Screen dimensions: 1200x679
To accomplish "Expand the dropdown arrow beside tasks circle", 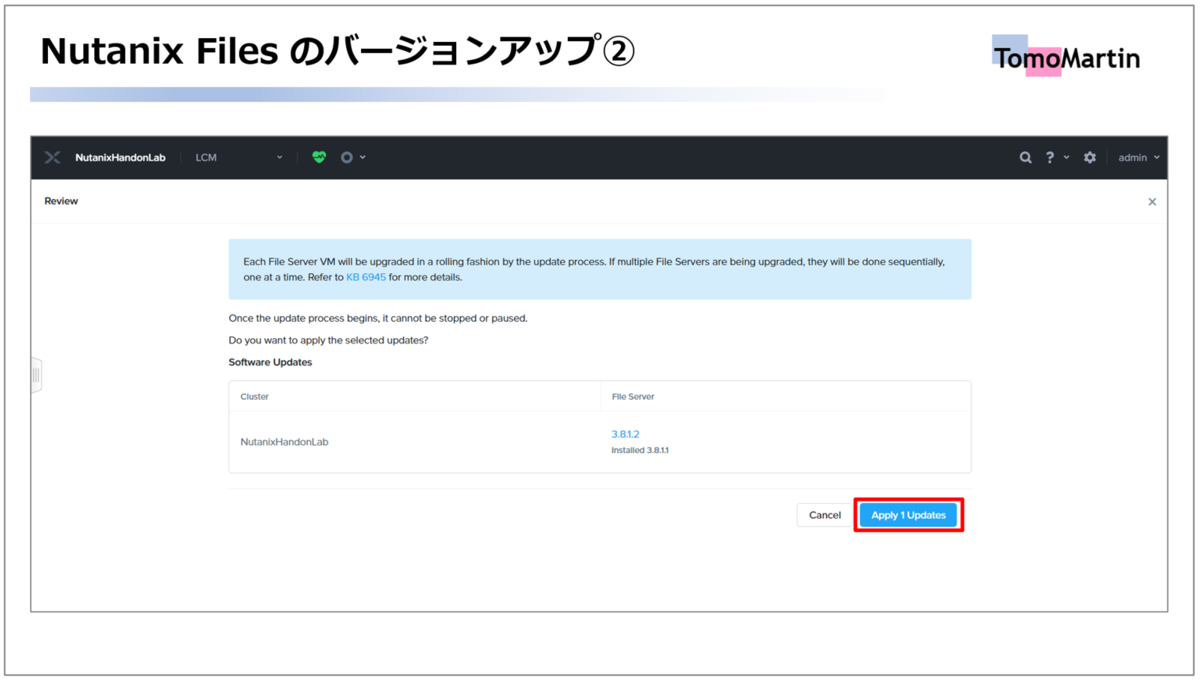I will (x=363, y=158).
